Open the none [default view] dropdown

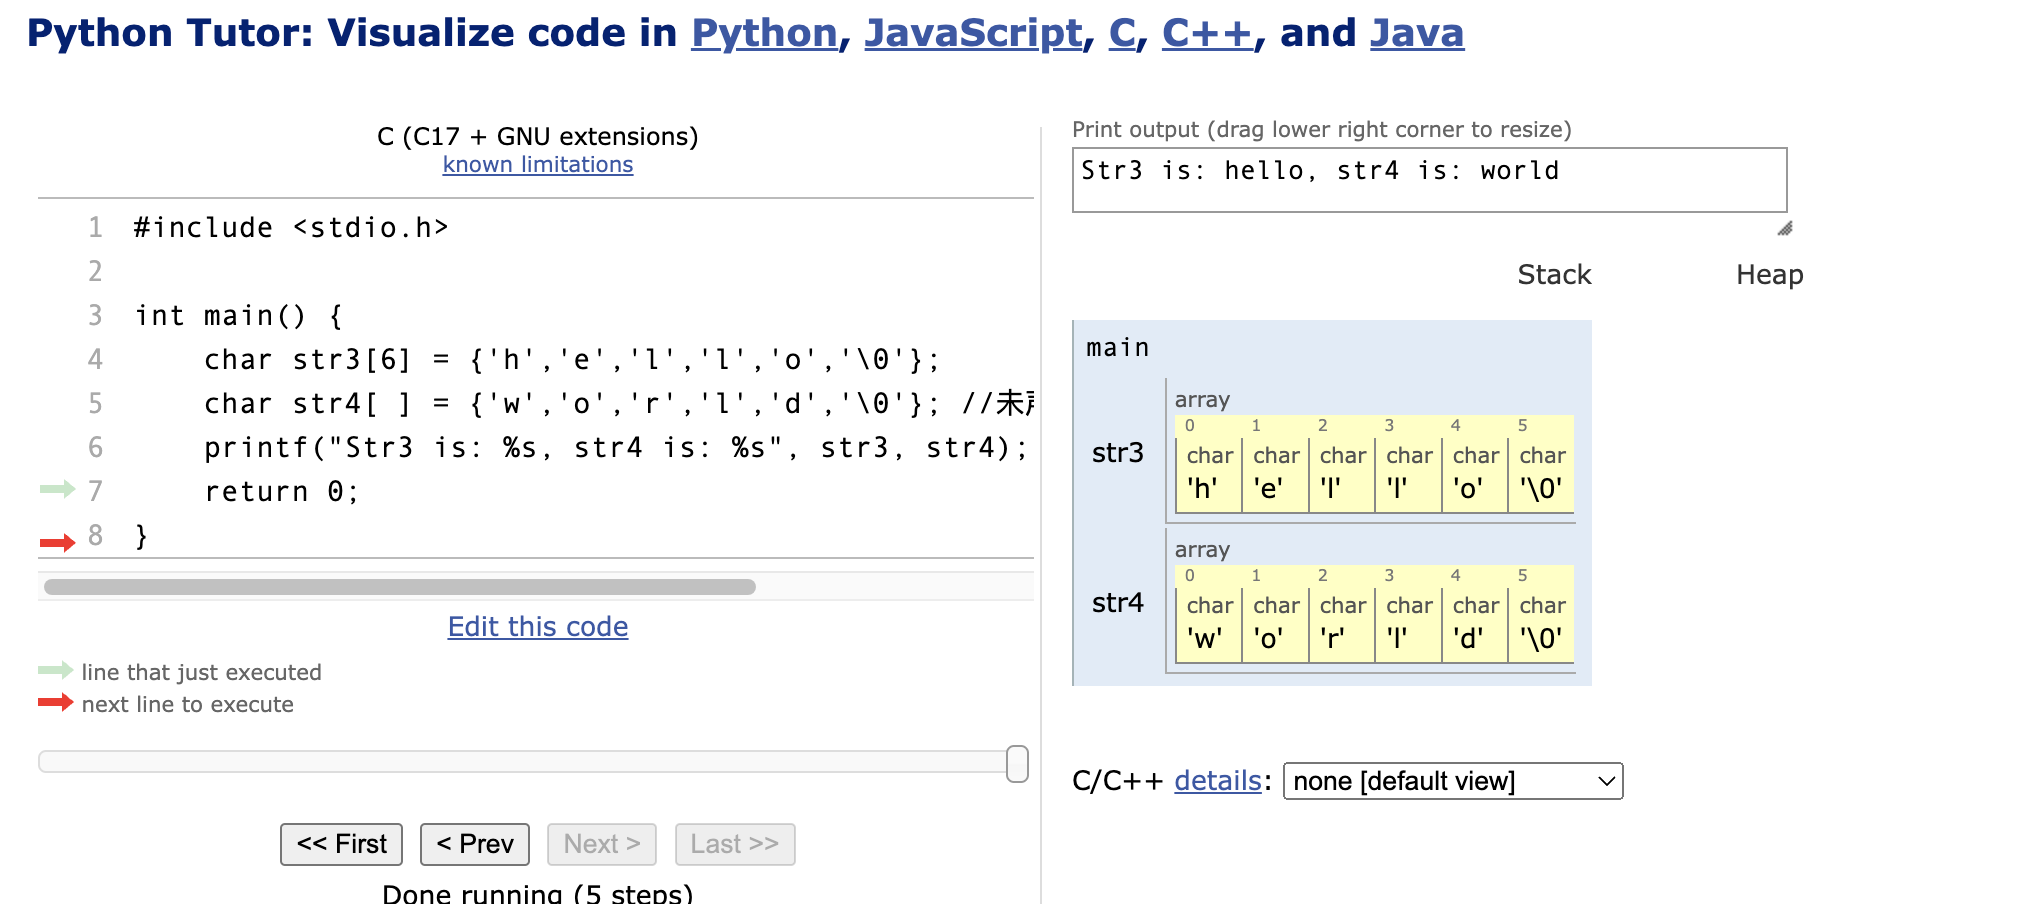[1453, 781]
